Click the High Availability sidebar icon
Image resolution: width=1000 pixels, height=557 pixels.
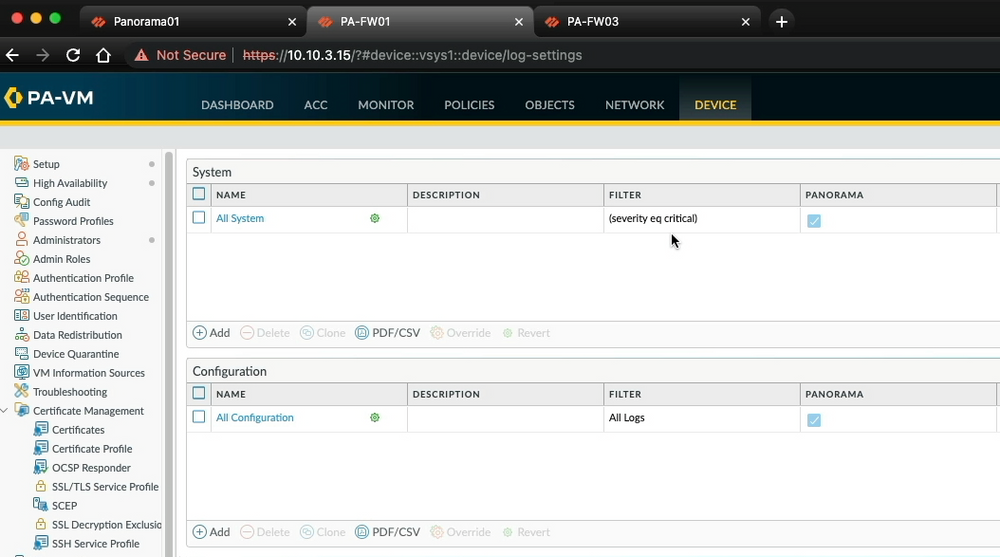click(21, 183)
